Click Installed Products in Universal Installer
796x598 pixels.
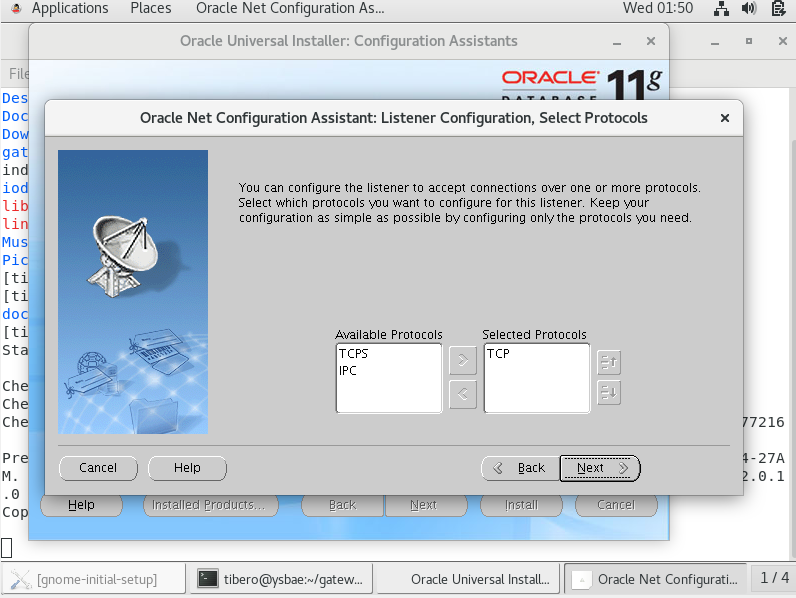pos(211,505)
